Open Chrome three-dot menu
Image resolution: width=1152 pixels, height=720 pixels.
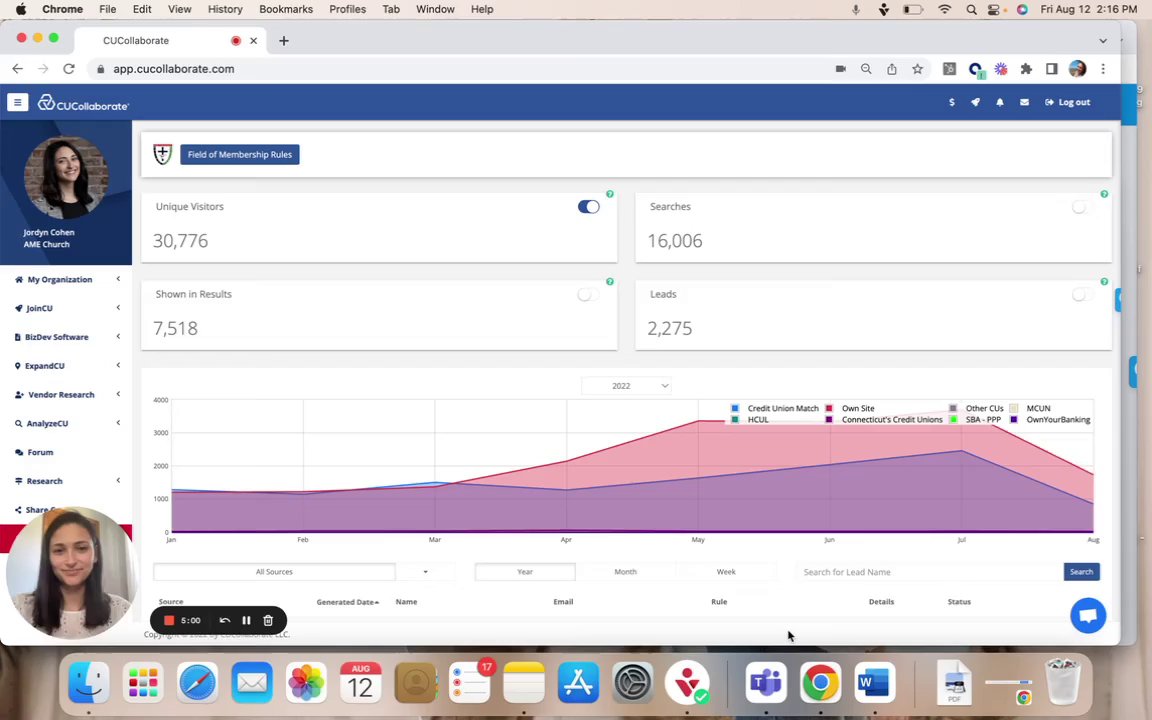pyautogui.click(x=1103, y=68)
